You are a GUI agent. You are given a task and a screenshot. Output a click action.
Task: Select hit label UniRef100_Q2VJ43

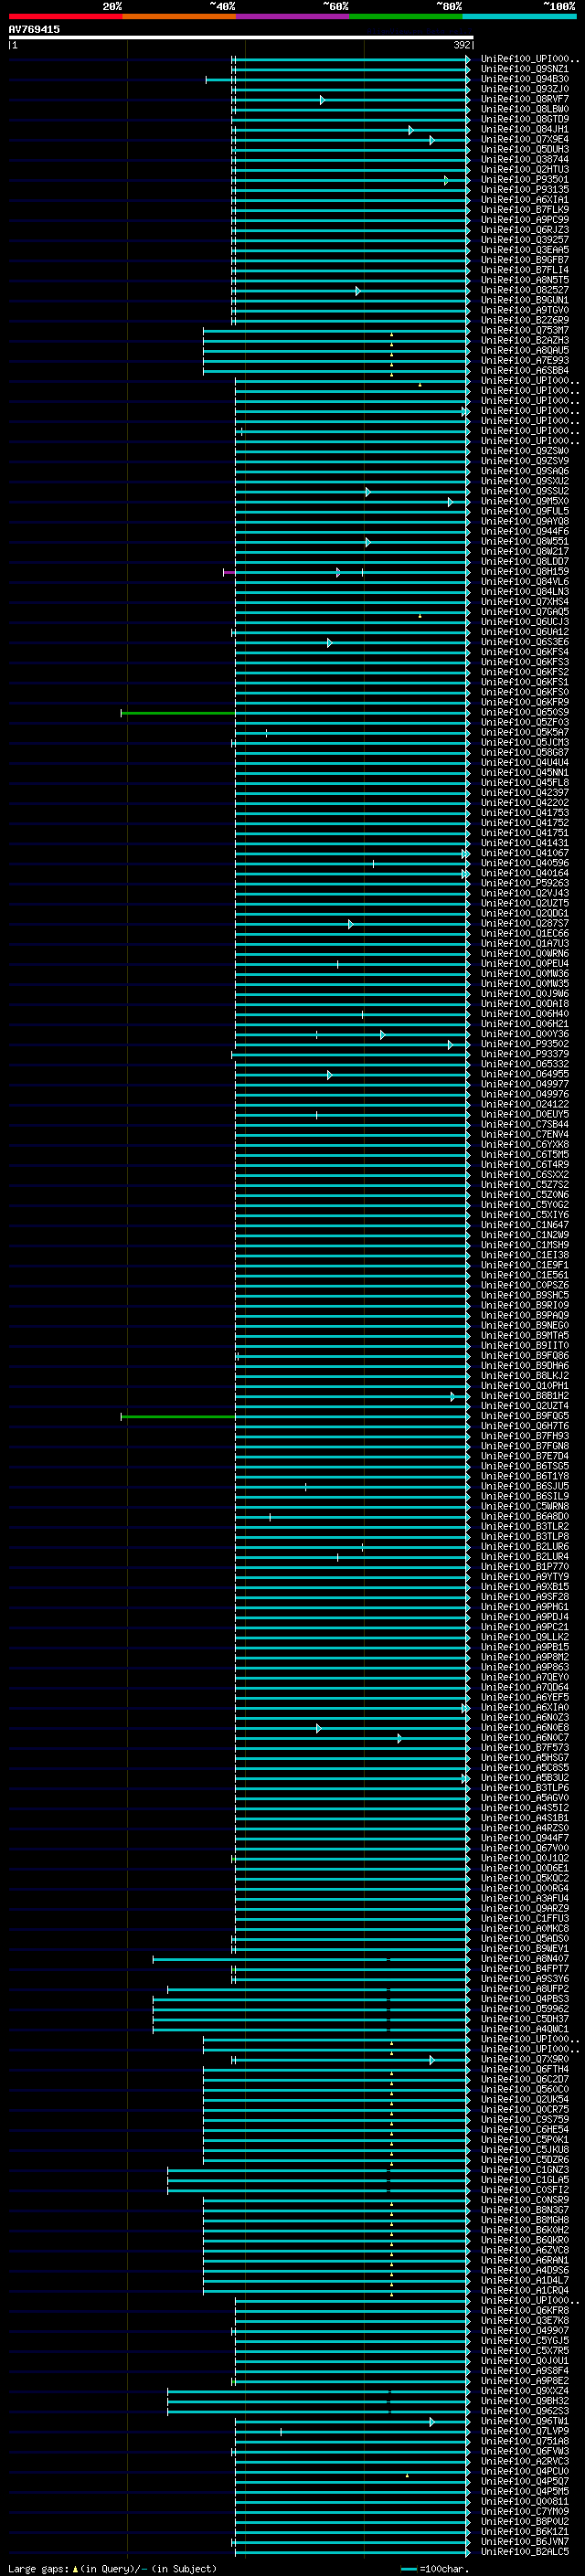pos(524,893)
